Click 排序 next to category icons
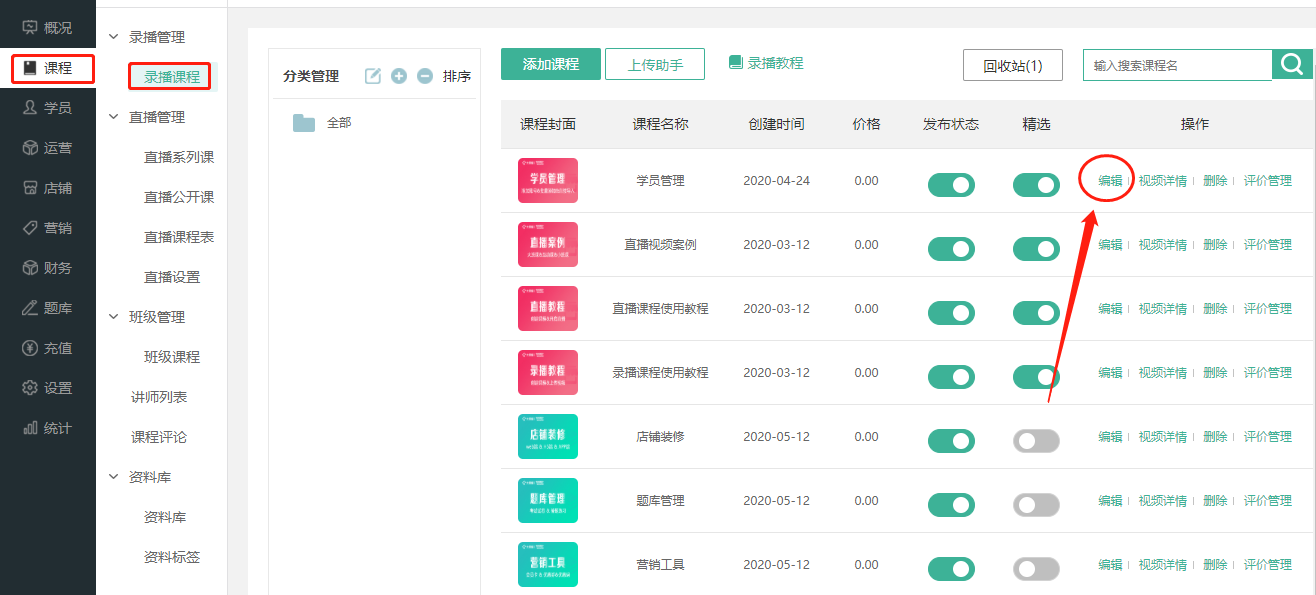The width and height of the screenshot is (1316, 595). (457, 76)
